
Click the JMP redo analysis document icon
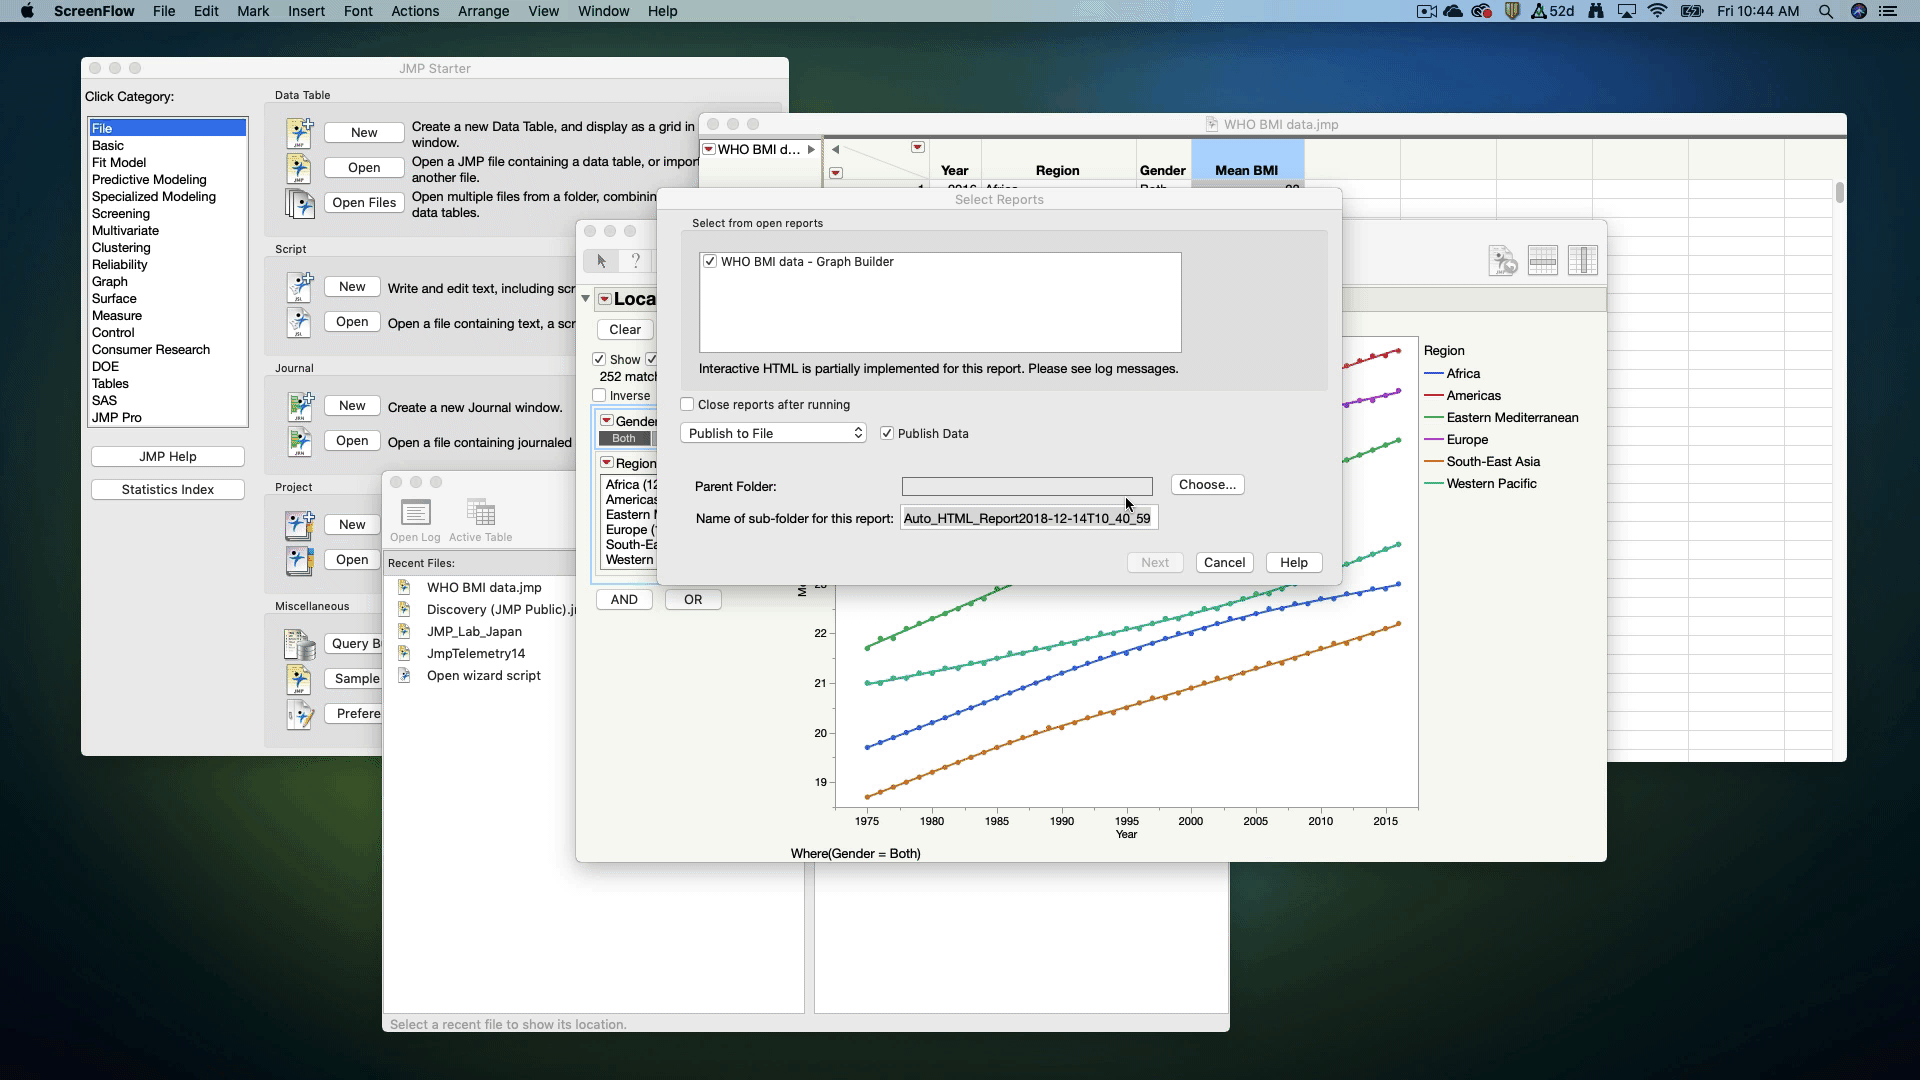1502,261
